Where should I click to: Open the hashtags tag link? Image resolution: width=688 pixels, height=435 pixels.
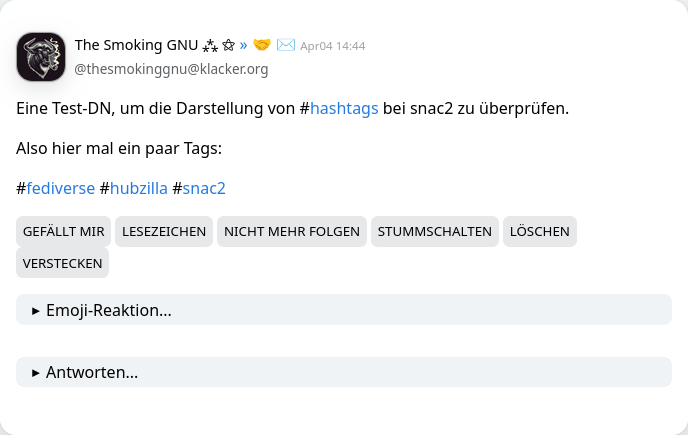coord(344,108)
